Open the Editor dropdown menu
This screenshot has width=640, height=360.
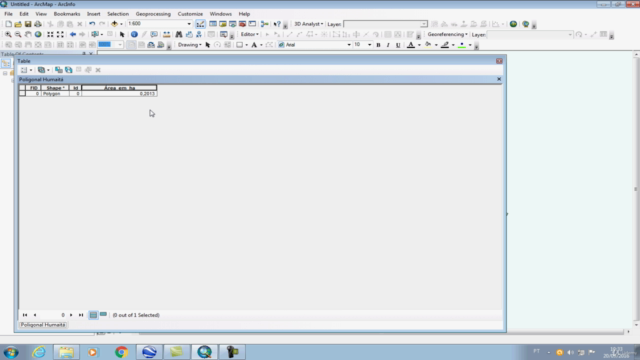point(249,34)
